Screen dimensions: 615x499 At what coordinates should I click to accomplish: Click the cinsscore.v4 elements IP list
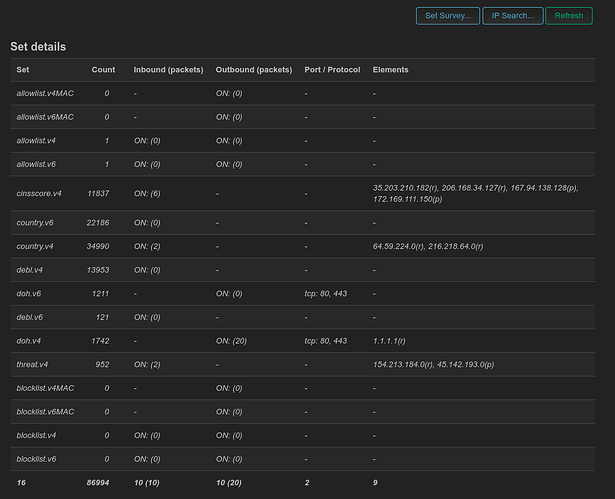(x=476, y=193)
